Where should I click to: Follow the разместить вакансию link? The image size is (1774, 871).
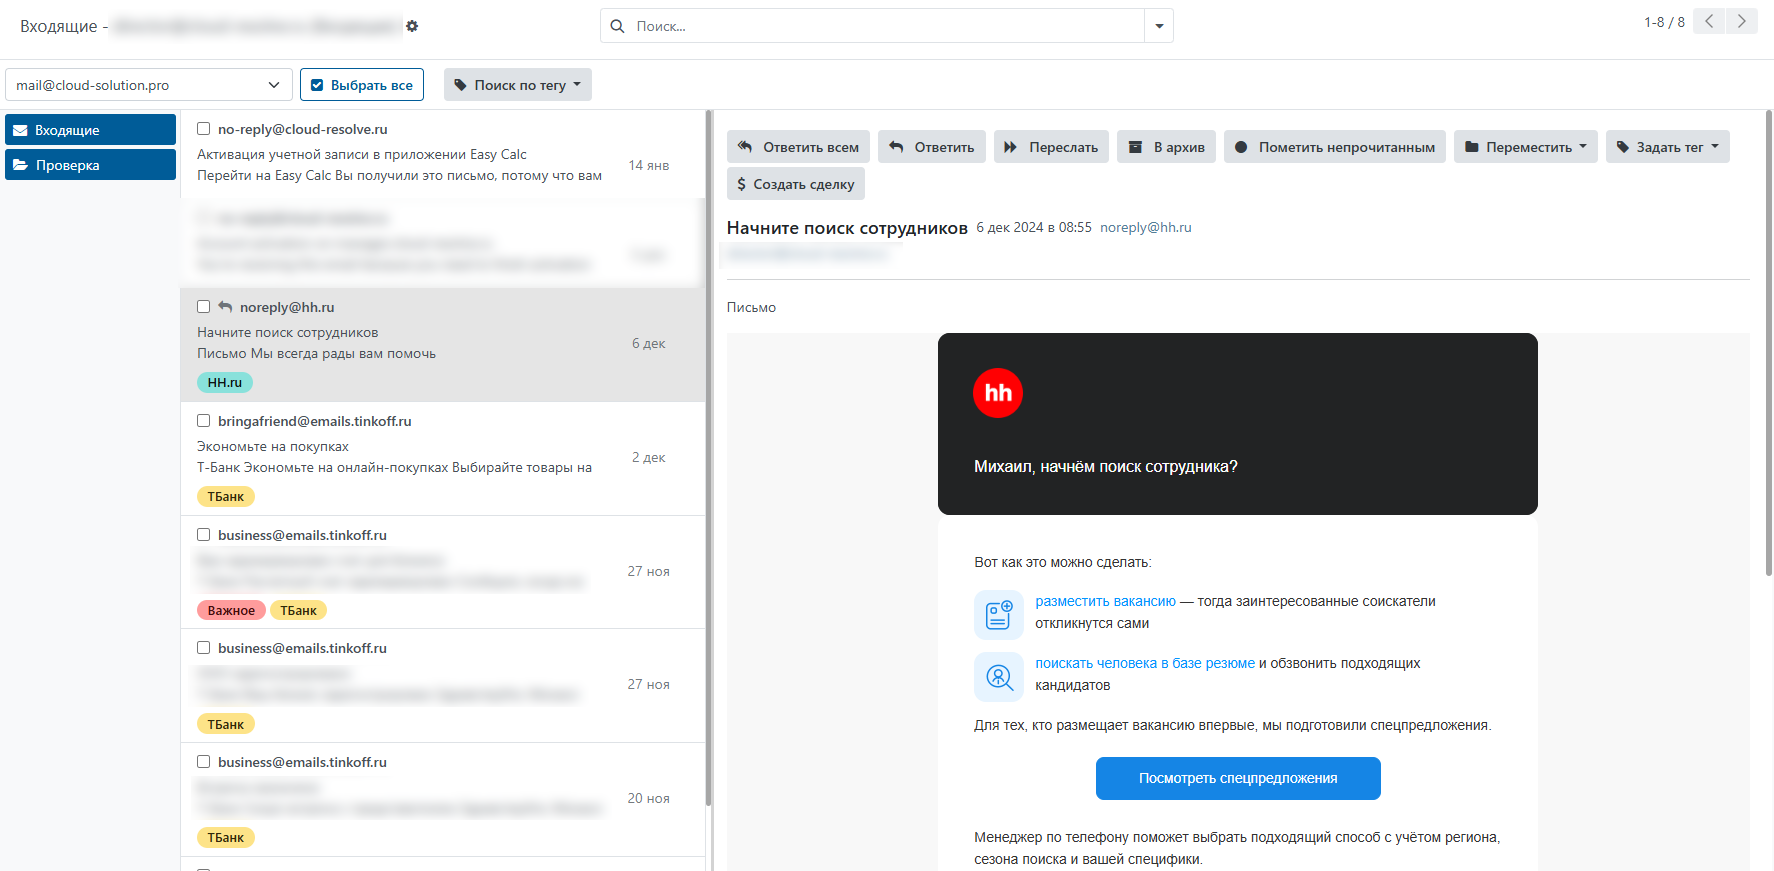coord(1105,601)
